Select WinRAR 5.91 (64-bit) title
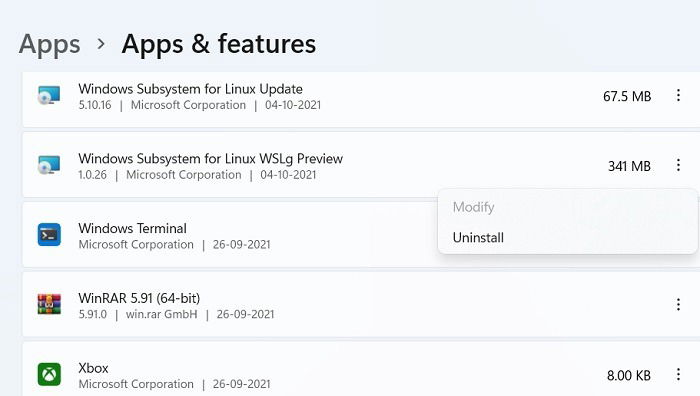700x396 pixels. tap(139, 298)
